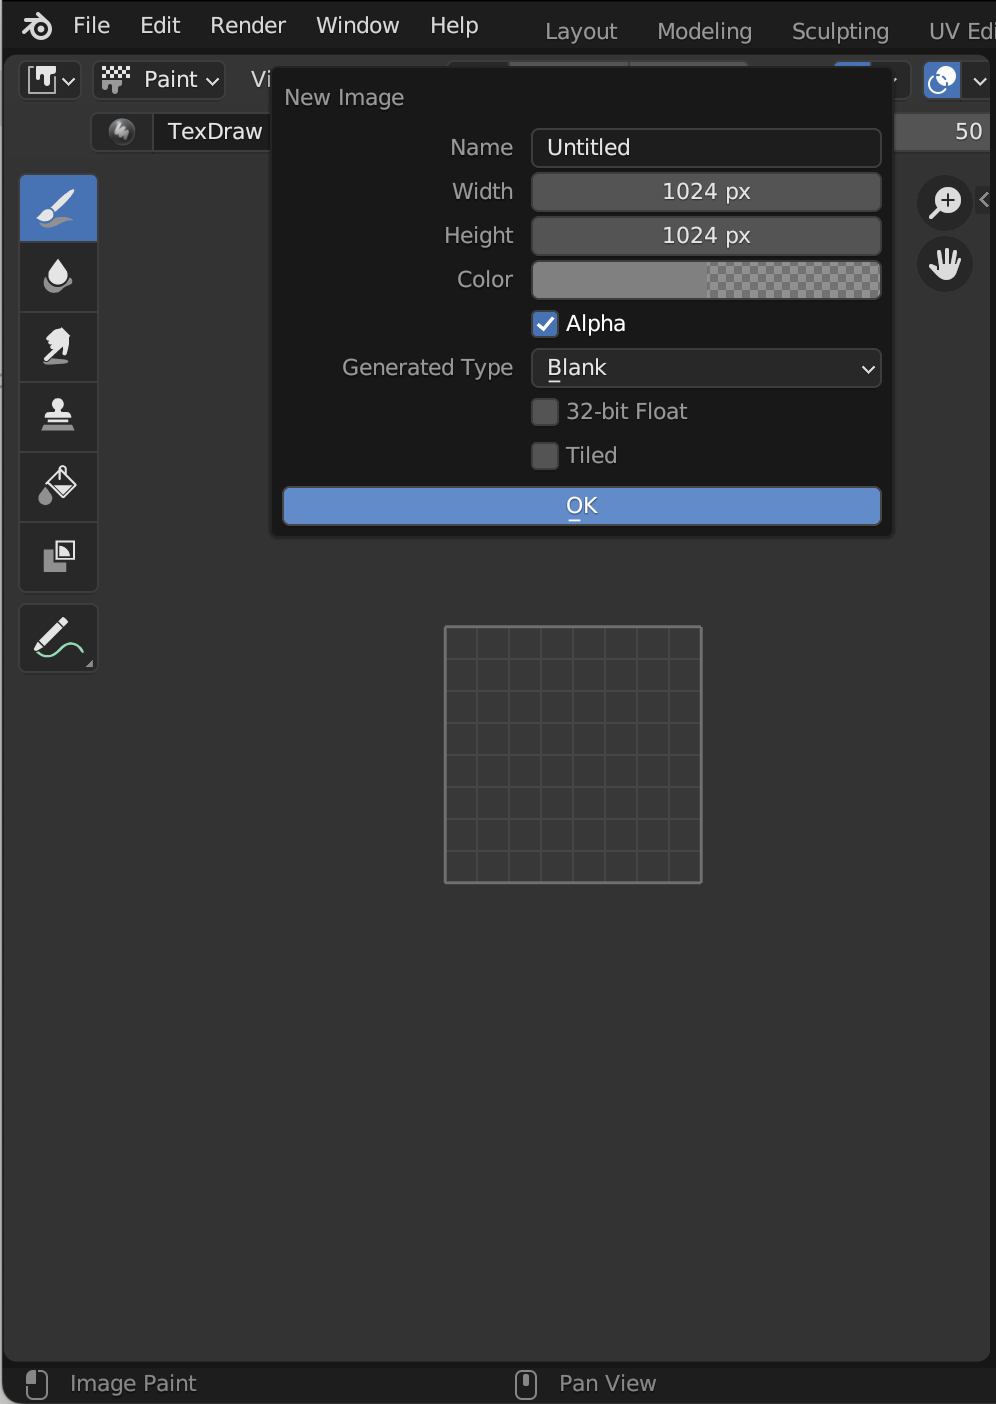Screen dimensions: 996x1404
Task: Click the Pan view hand icon
Action: click(x=945, y=264)
